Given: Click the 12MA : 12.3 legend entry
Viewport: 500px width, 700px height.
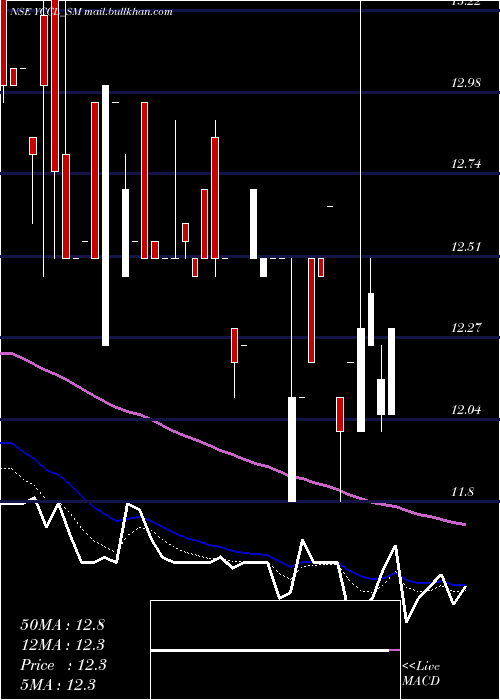Looking at the screenshot, I should [x=62, y=645].
